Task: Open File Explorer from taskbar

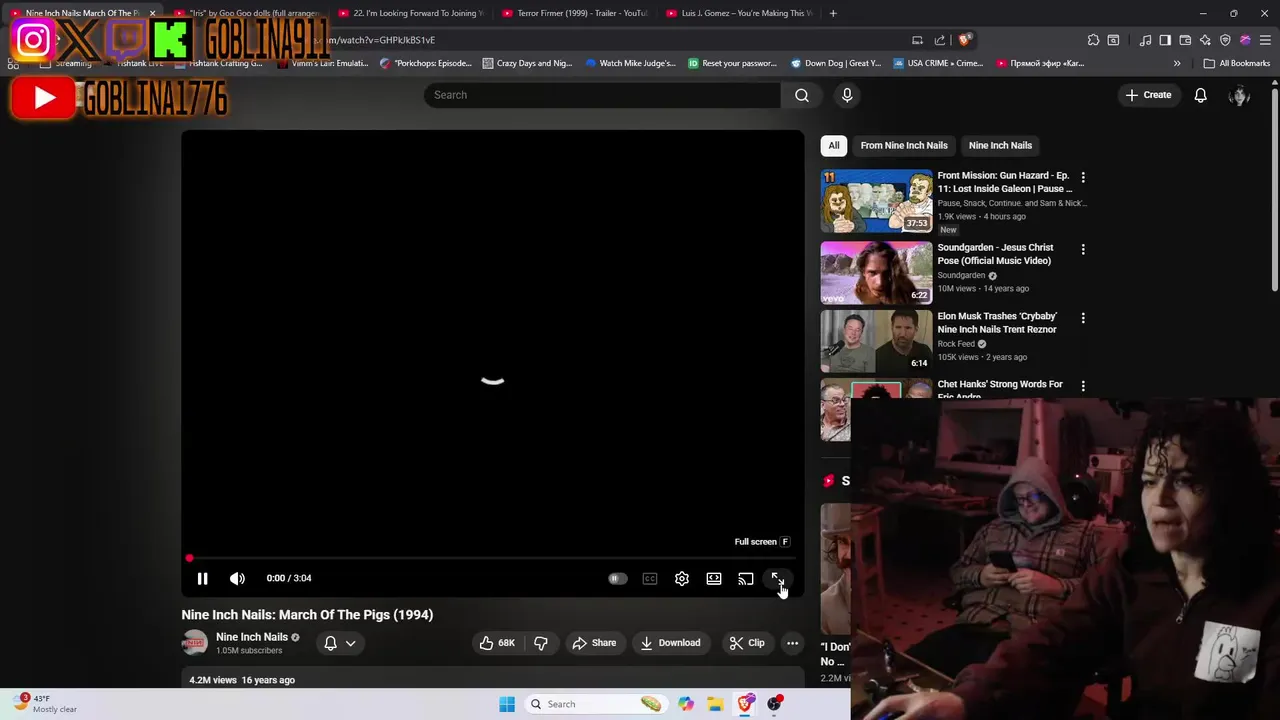Action: tap(715, 704)
